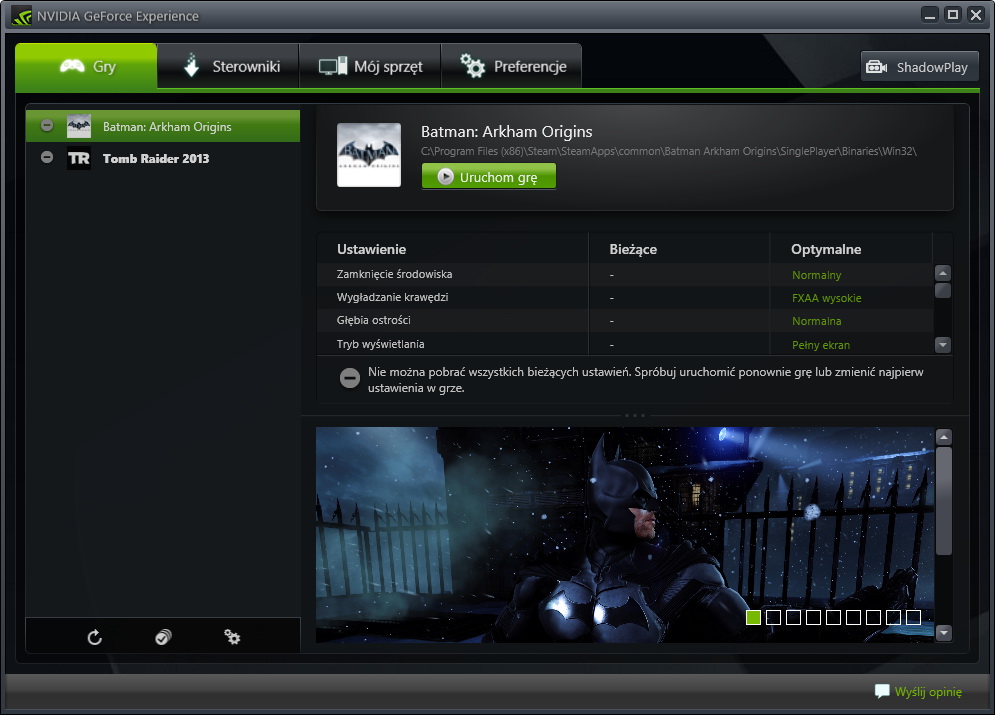Select Tomb Raider 2013 in game list
This screenshot has width=995, height=715.
point(162,158)
